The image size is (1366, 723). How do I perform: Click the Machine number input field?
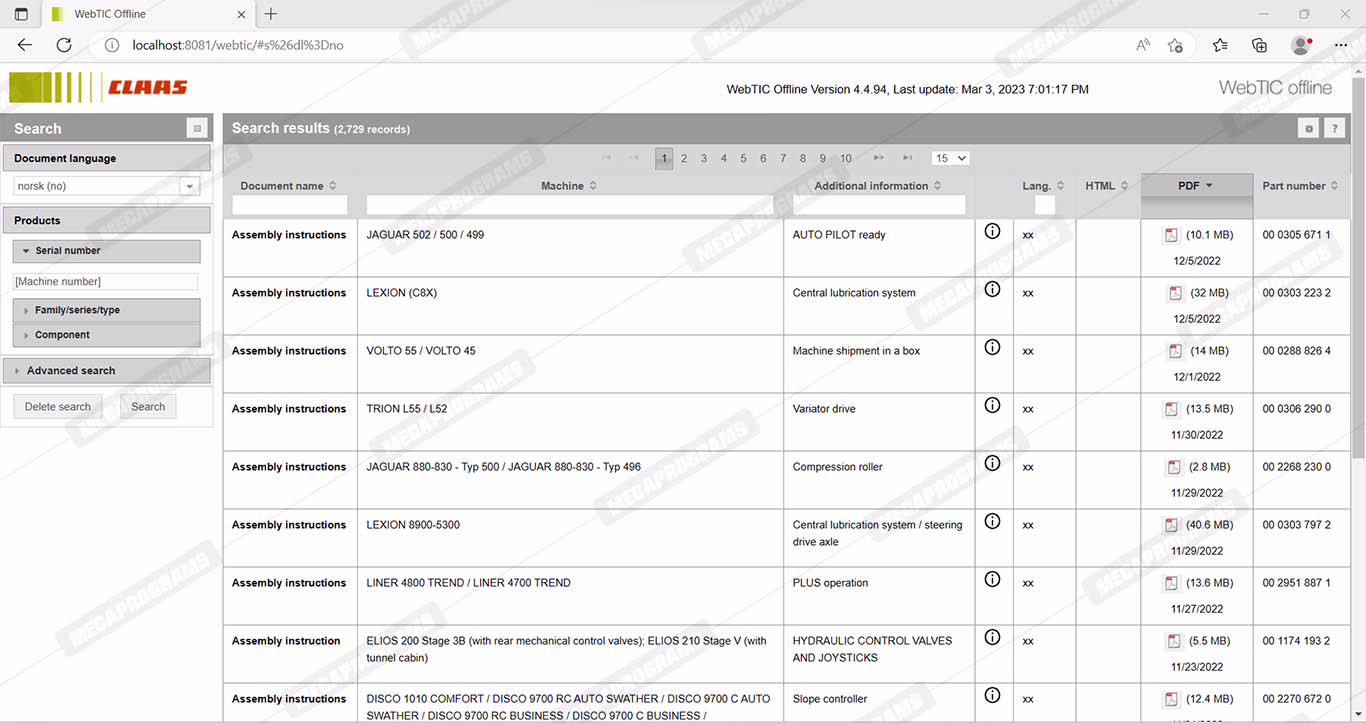tap(105, 282)
